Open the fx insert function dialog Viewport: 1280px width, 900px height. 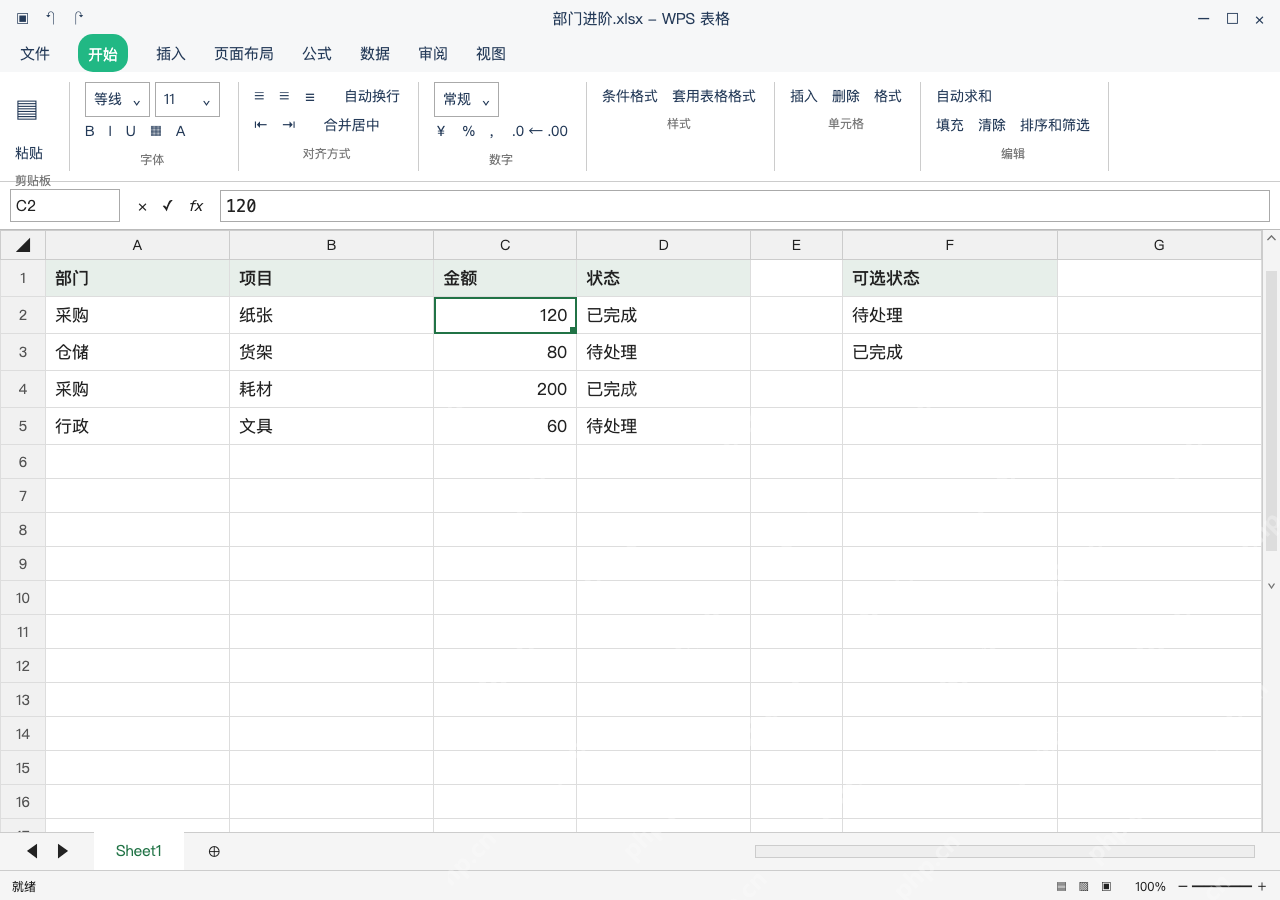pos(196,206)
